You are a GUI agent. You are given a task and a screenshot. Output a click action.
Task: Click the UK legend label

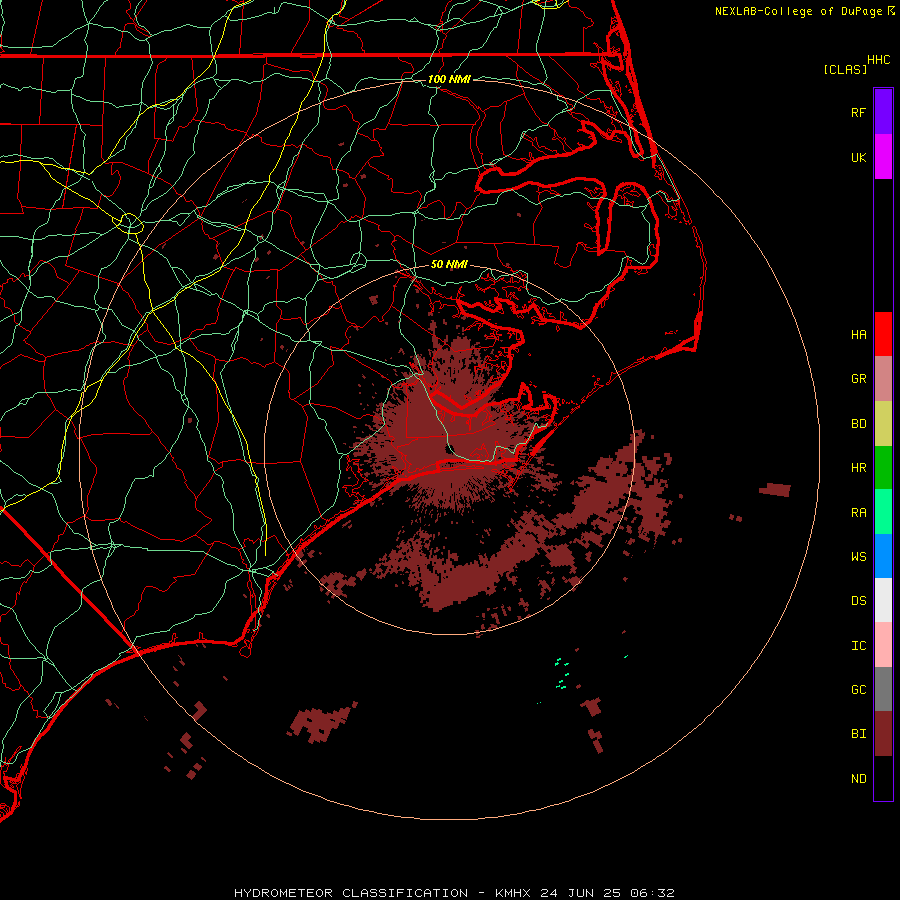[858, 157]
